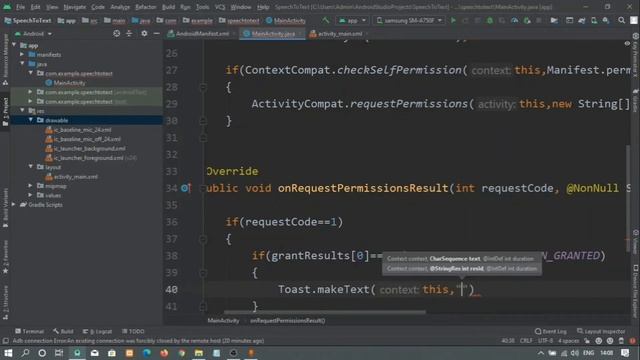
Task: Open Task View on the taskbar
Action: 59,353
